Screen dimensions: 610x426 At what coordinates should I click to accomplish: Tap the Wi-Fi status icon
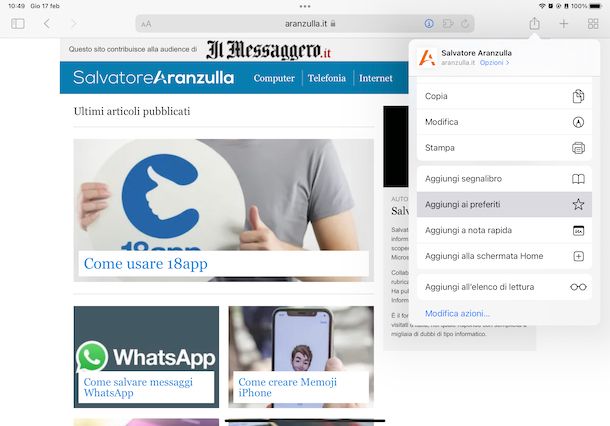point(542,6)
